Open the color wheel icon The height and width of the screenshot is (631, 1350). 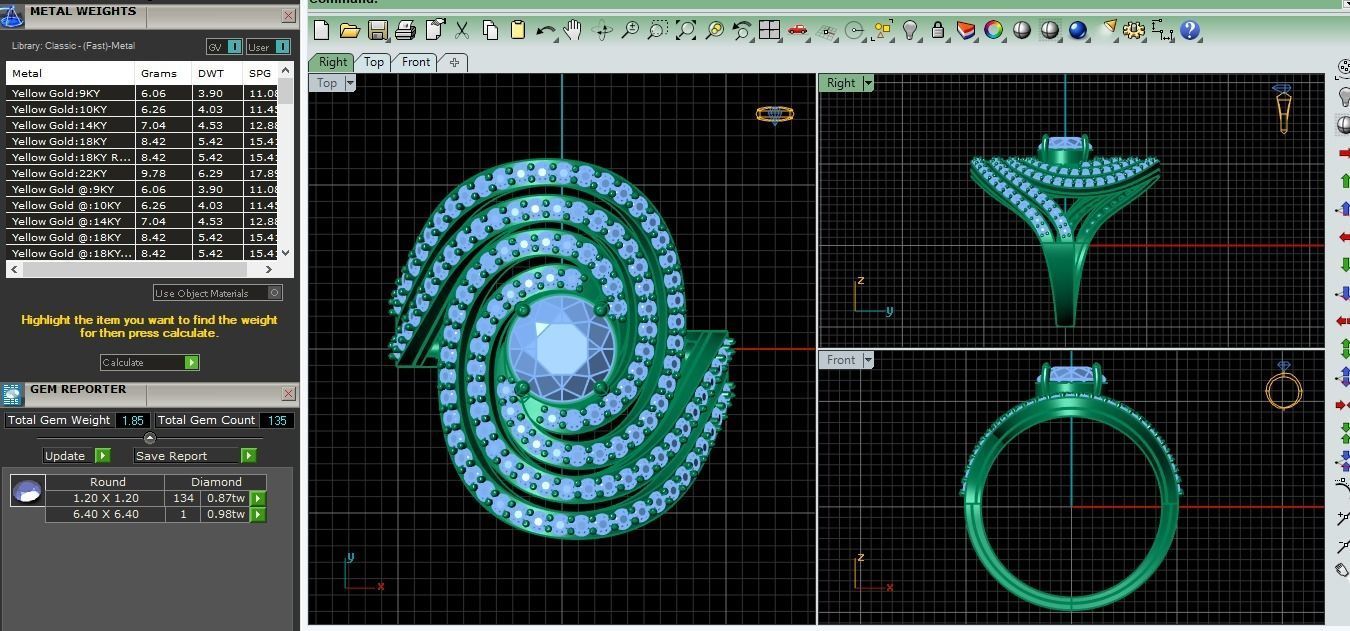[x=994, y=30]
